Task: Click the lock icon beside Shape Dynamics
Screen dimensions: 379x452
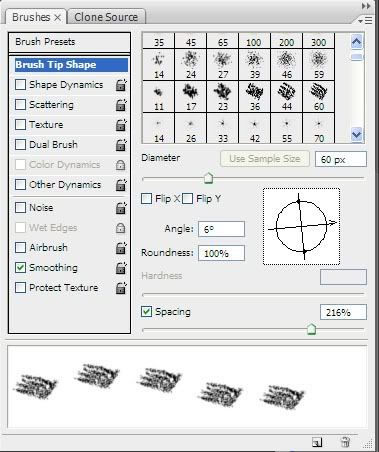Action: tap(121, 85)
